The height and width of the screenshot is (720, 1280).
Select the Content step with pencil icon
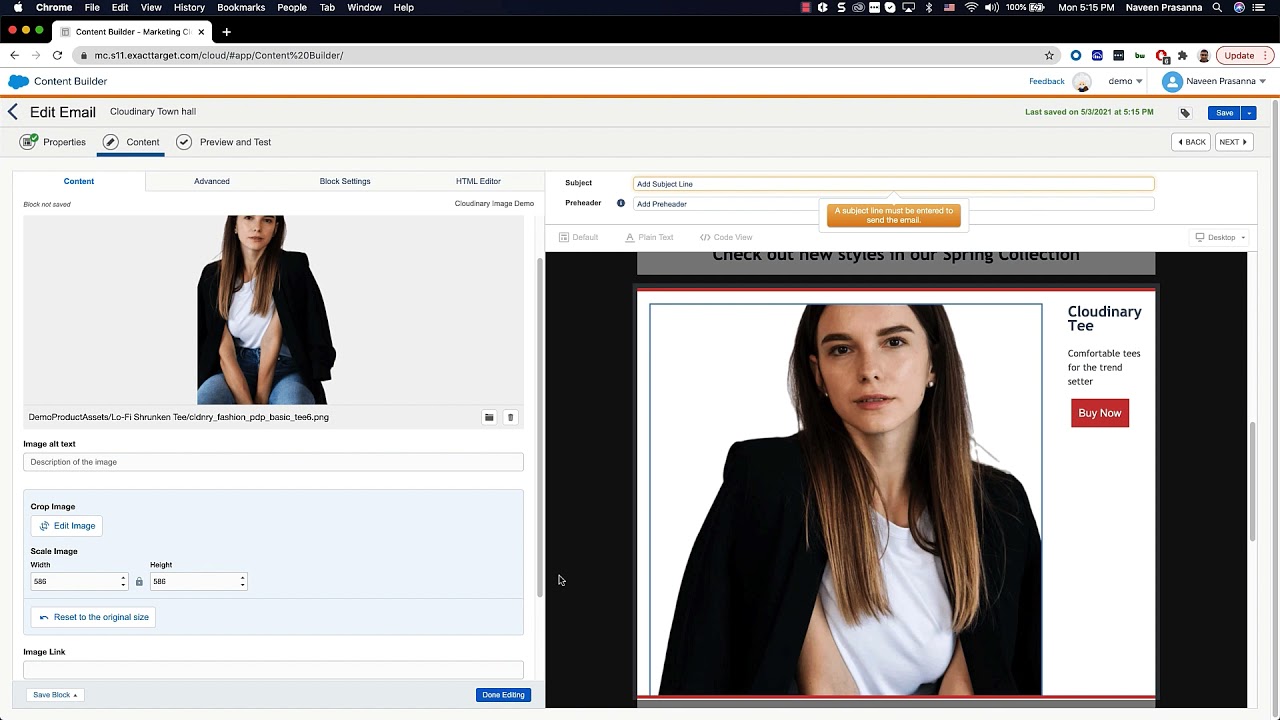click(x=131, y=142)
